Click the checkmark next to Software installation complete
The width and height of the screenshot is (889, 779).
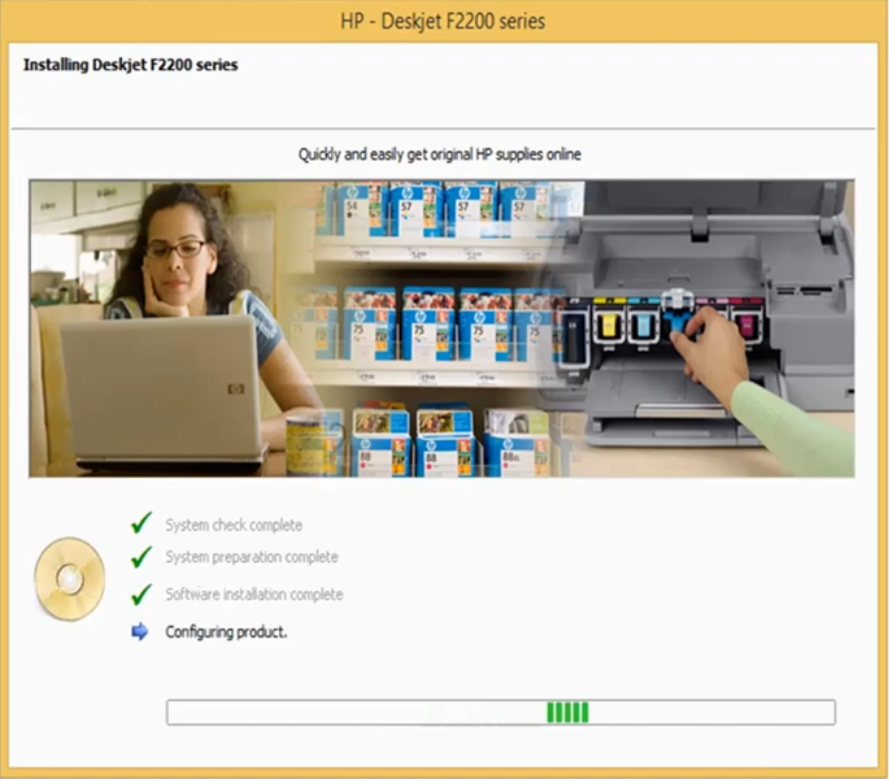(141, 594)
